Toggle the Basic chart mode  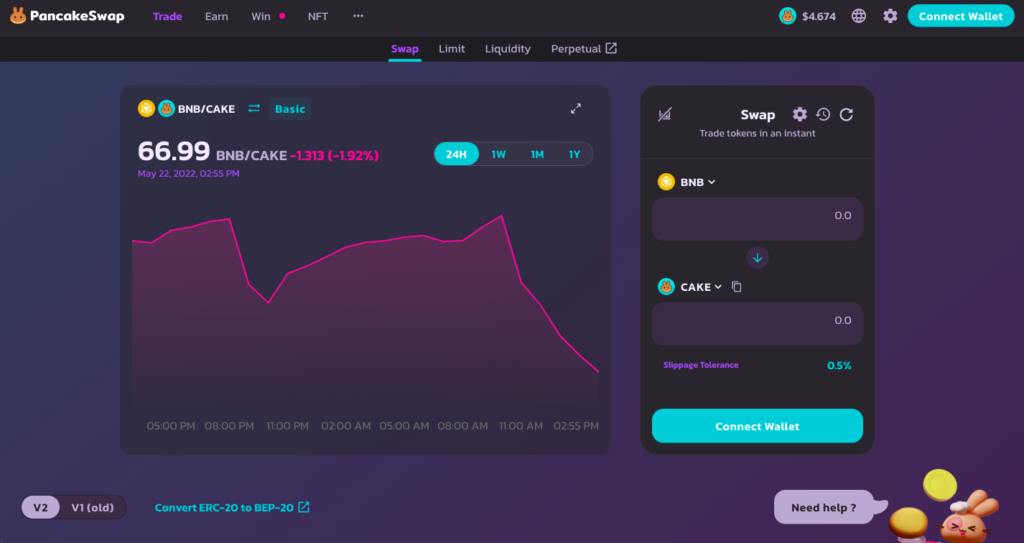click(x=290, y=109)
